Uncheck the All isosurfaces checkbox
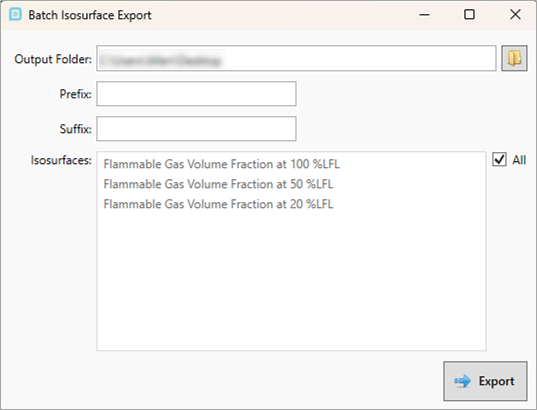Screen dimensions: 537x410 499,160
